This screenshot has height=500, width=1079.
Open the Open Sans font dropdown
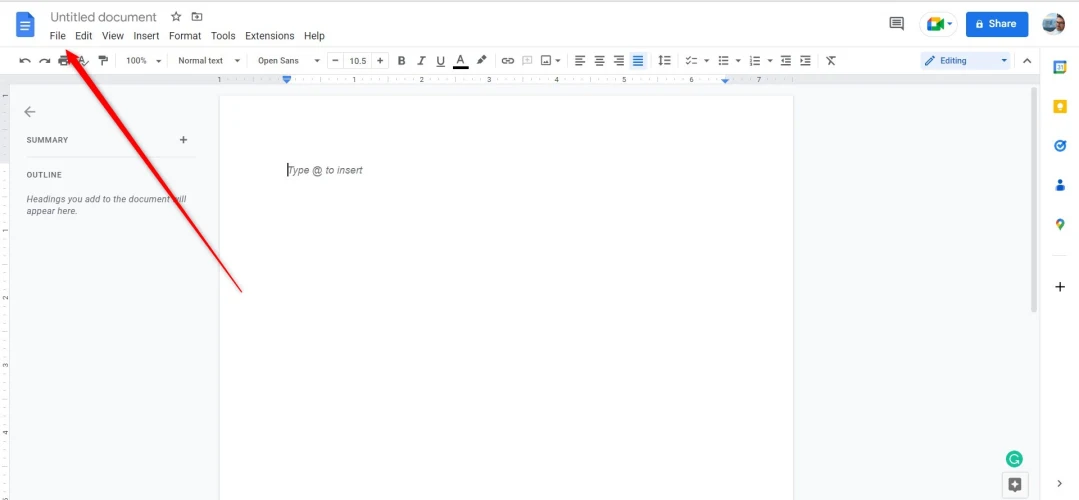pos(288,61)
